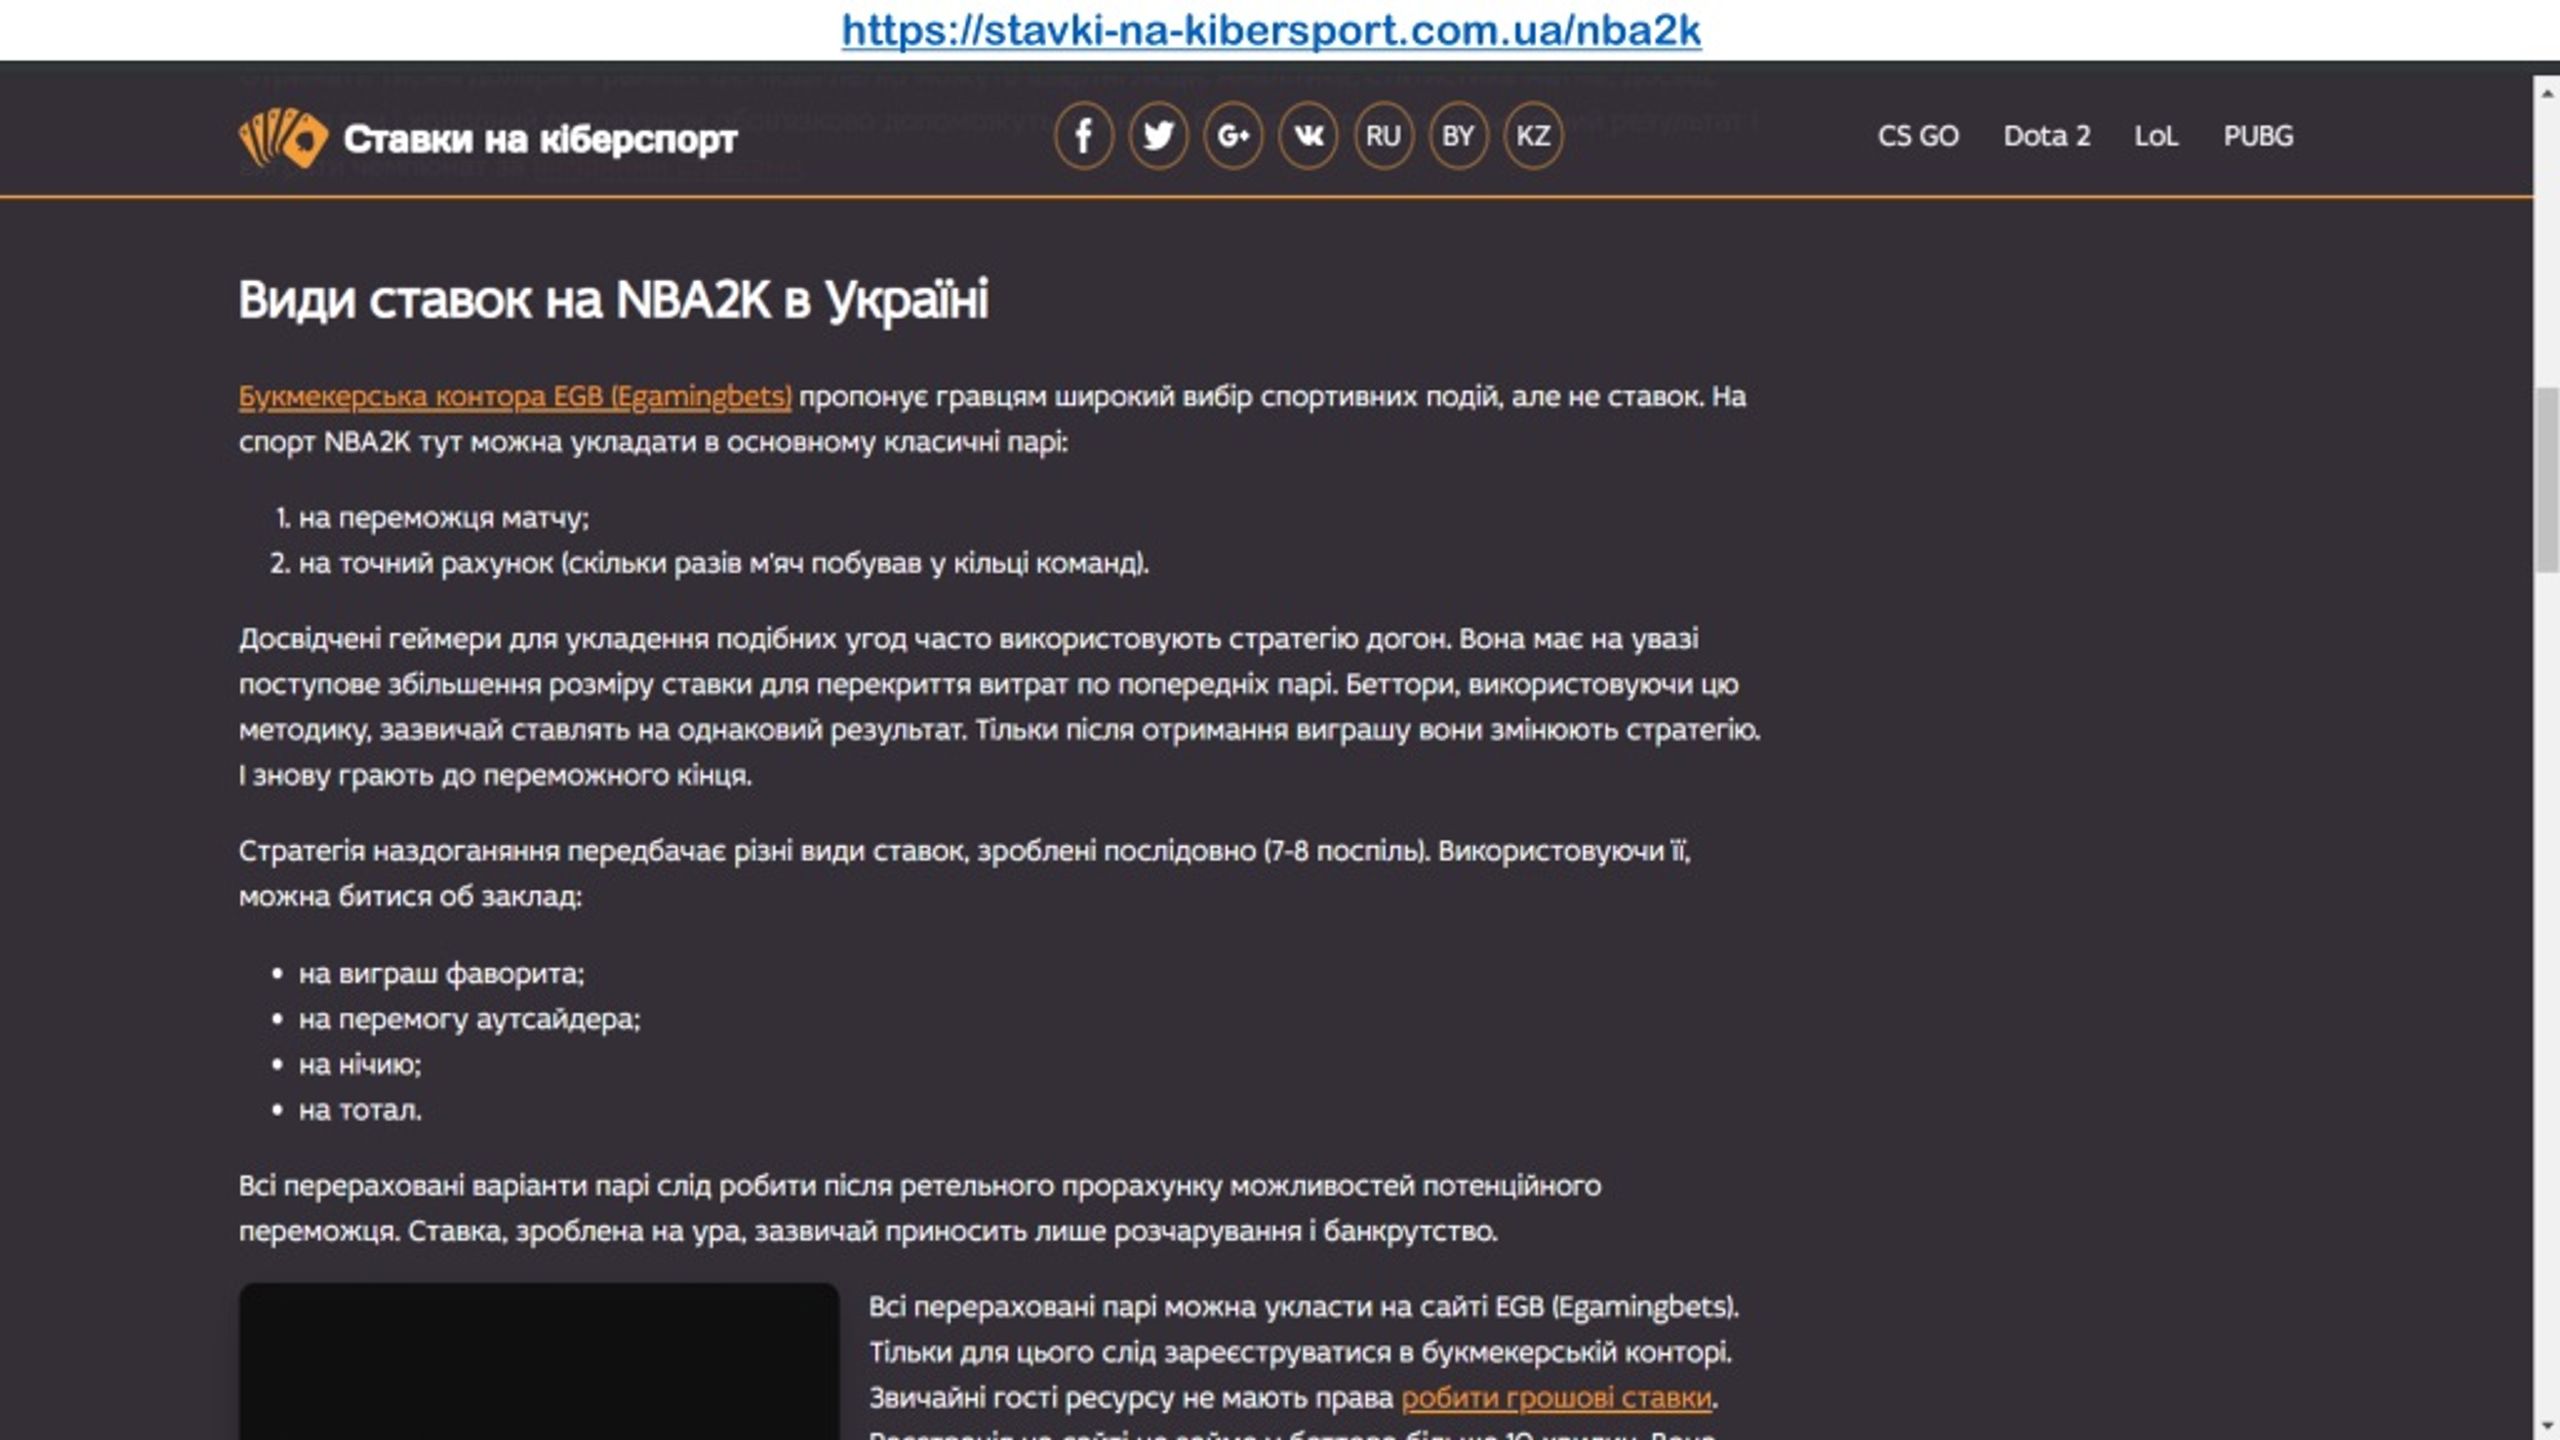Click paragraph starting Всі перераховані варіанти парі
This screenshot has height=1440, width=2560.
[919, 1208]
